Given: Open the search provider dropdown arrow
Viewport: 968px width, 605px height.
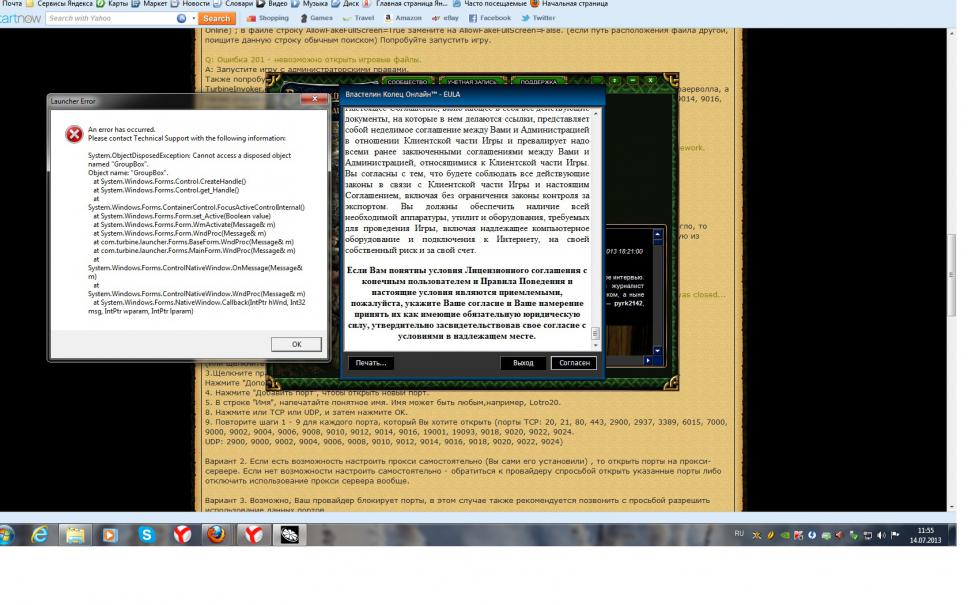Looking at the screenshot, I should coord(193,19).
